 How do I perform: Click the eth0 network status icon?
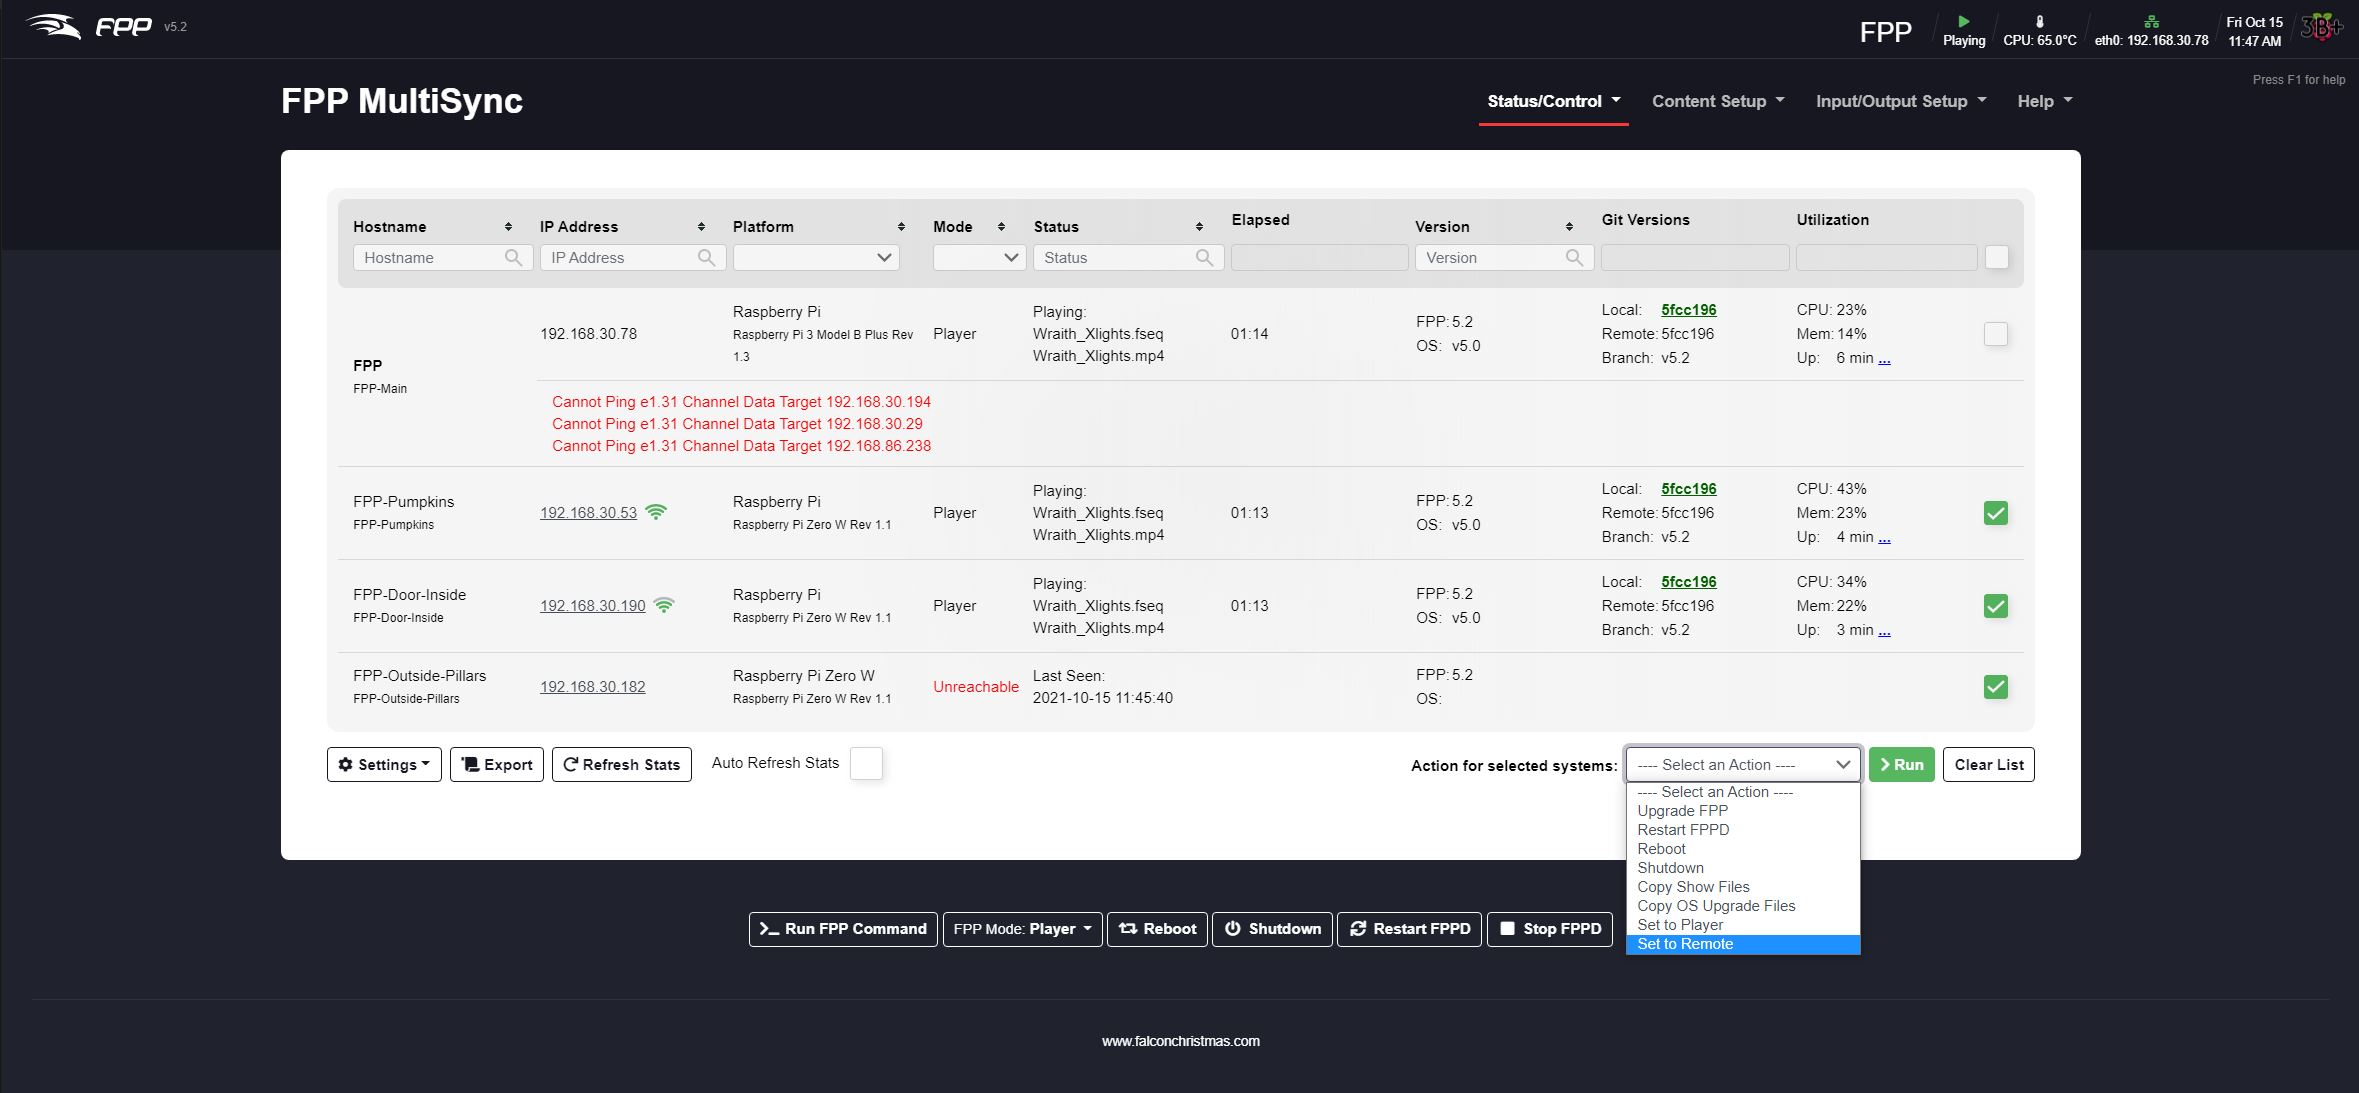tap(2151, 21)
